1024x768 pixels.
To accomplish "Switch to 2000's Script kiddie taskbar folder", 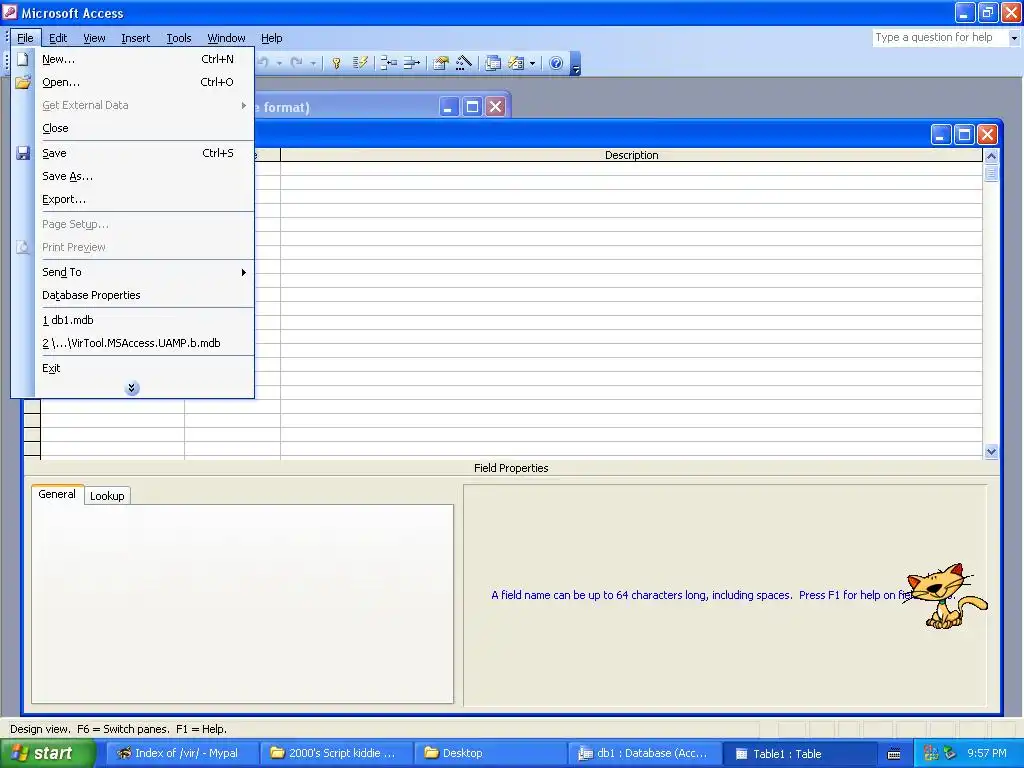I will 335,754.
